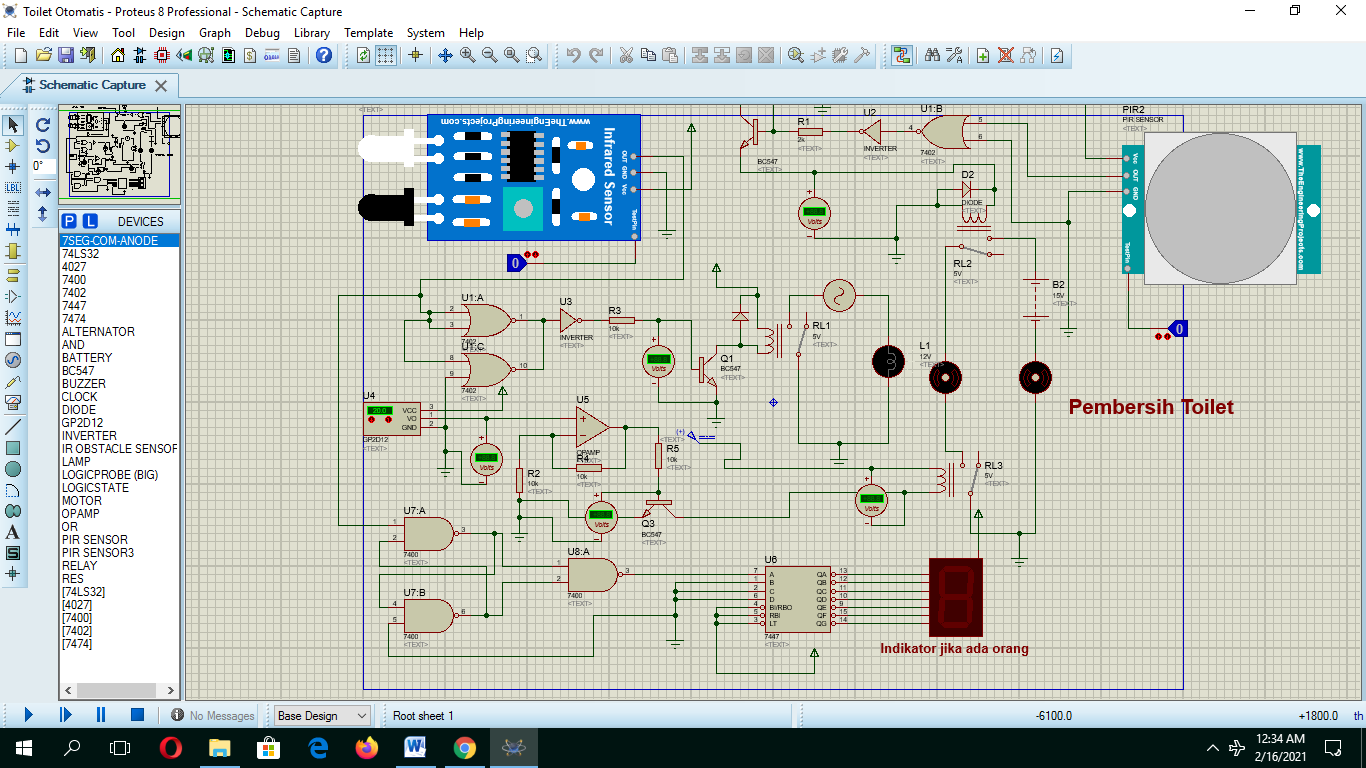Stop the simulation

[x=137, y=715]
